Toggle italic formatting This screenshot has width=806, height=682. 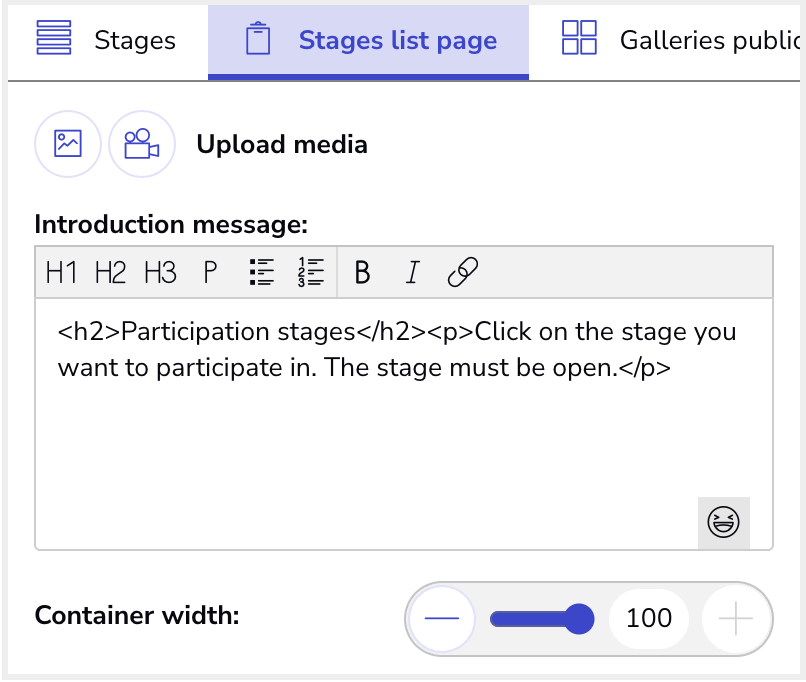click(412, 272)
